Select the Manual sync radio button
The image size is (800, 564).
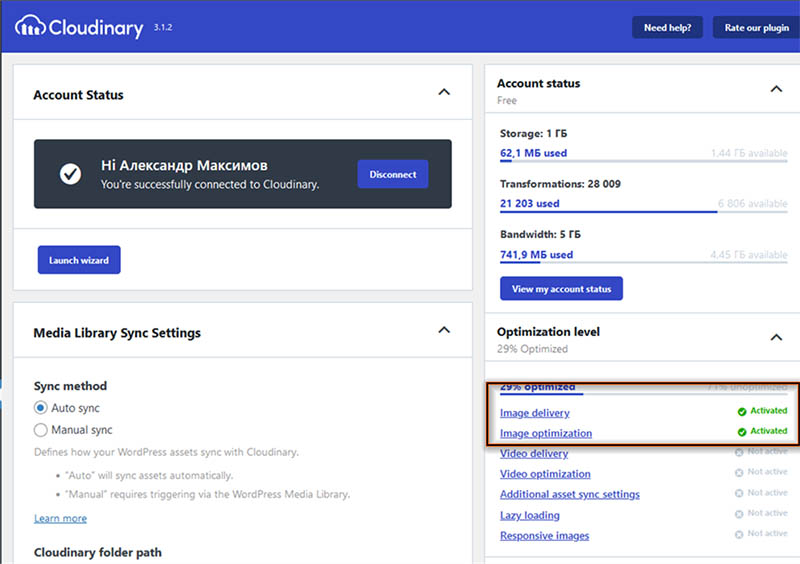[x=40, y=430]
